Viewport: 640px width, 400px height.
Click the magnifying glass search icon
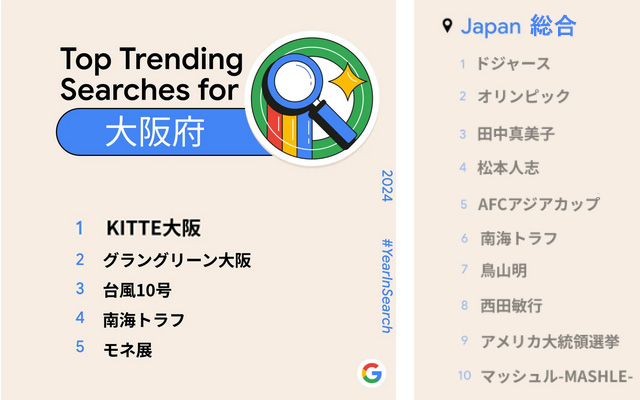(x=310, y=100)
